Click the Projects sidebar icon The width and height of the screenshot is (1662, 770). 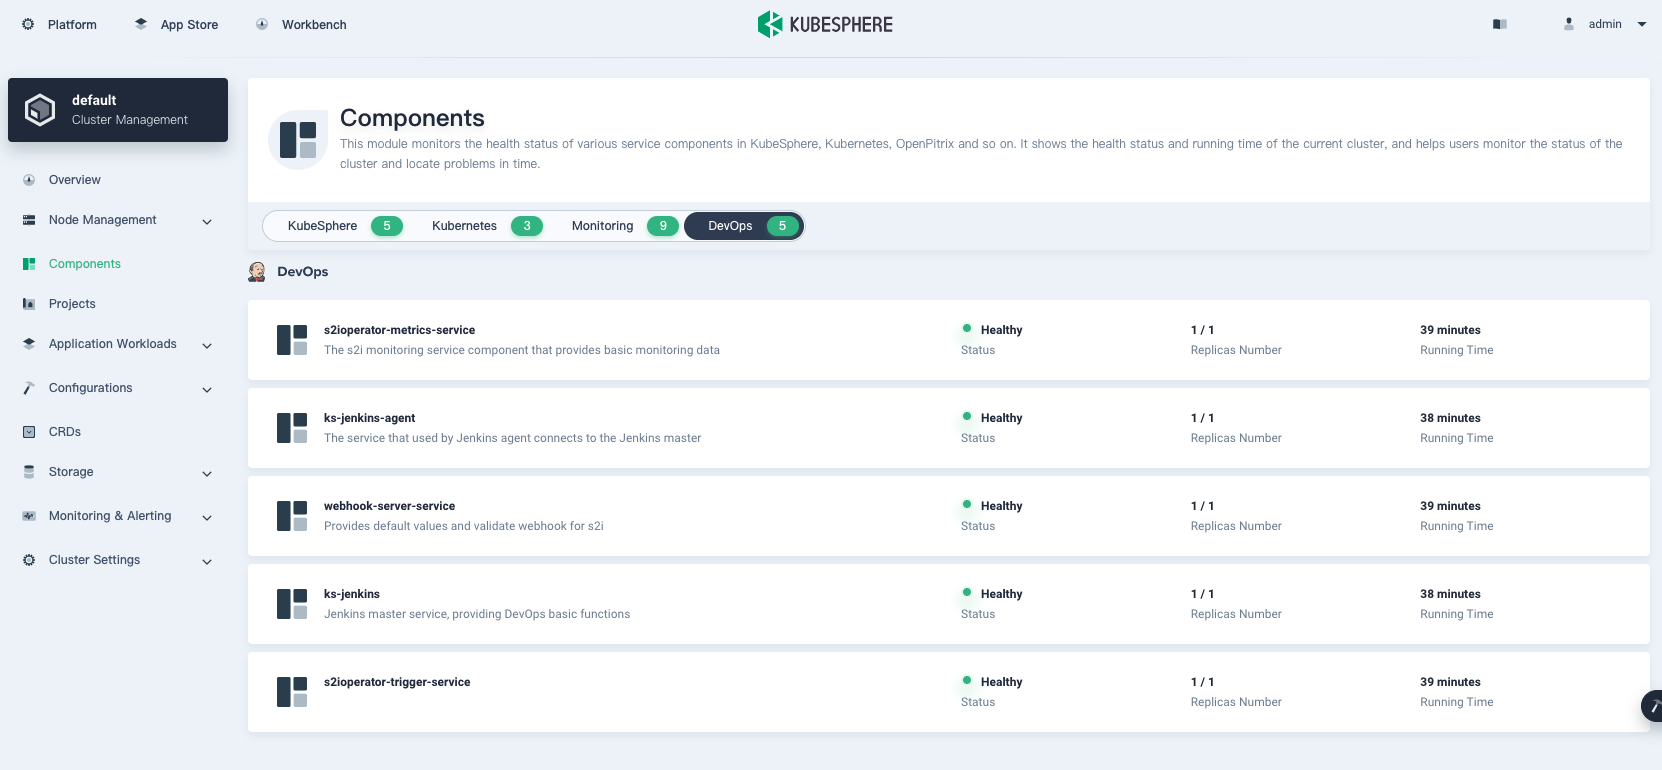tap(29, 304)
